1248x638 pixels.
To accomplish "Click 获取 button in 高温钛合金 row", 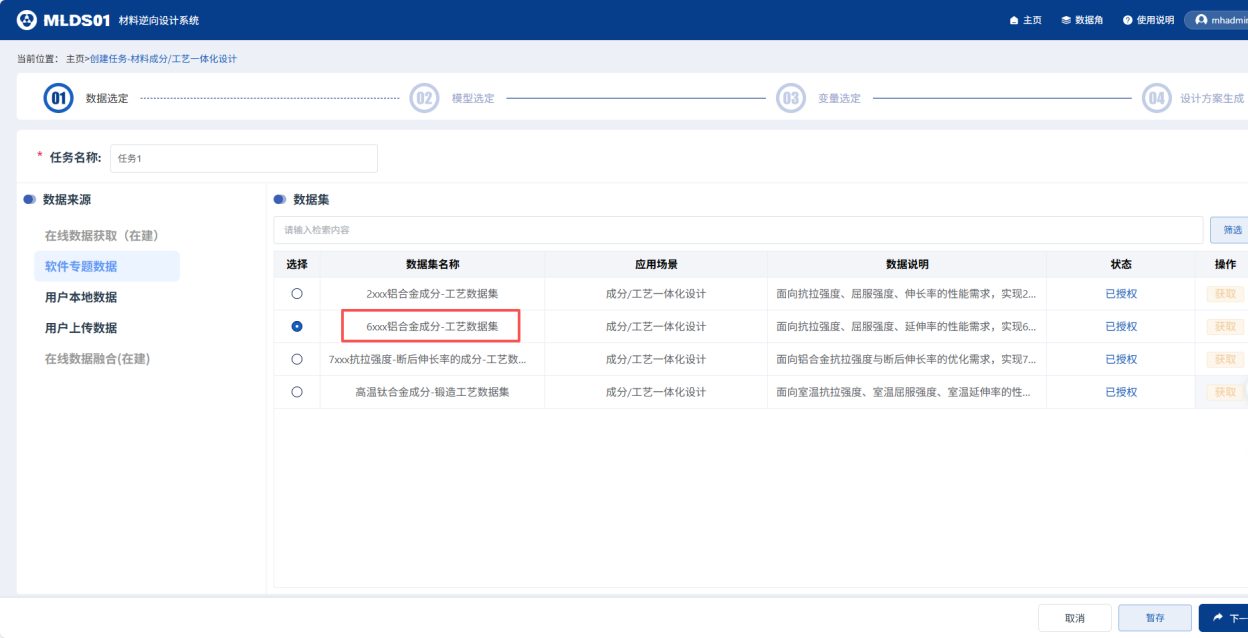I will click(1224, 392).
